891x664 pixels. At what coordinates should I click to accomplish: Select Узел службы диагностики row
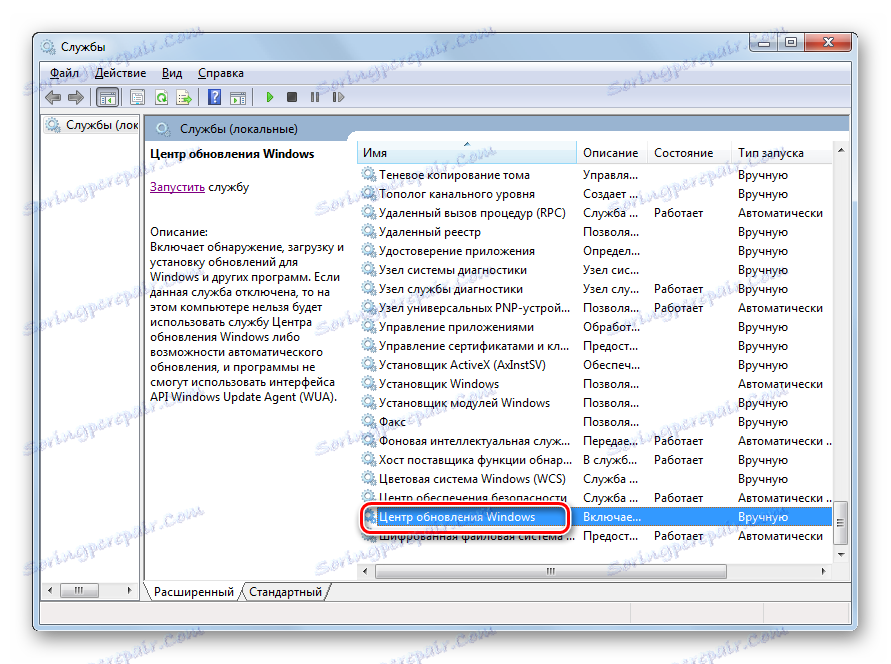pos(596,289)
